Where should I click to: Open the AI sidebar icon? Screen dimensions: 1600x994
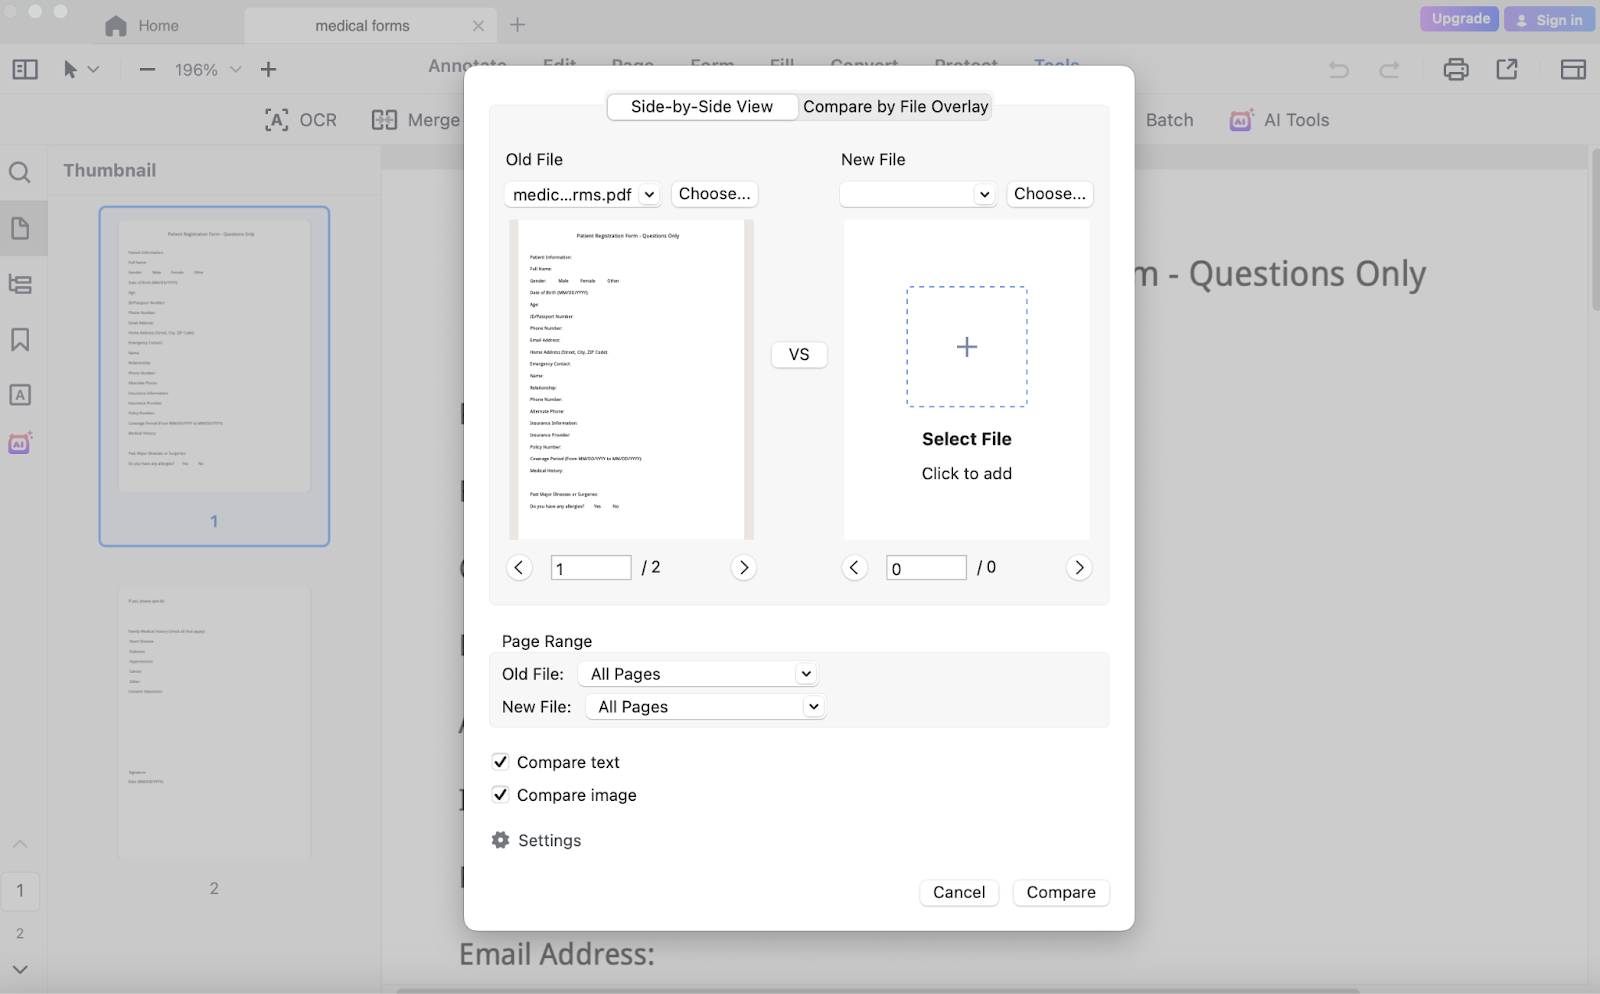tap(20, 443)
